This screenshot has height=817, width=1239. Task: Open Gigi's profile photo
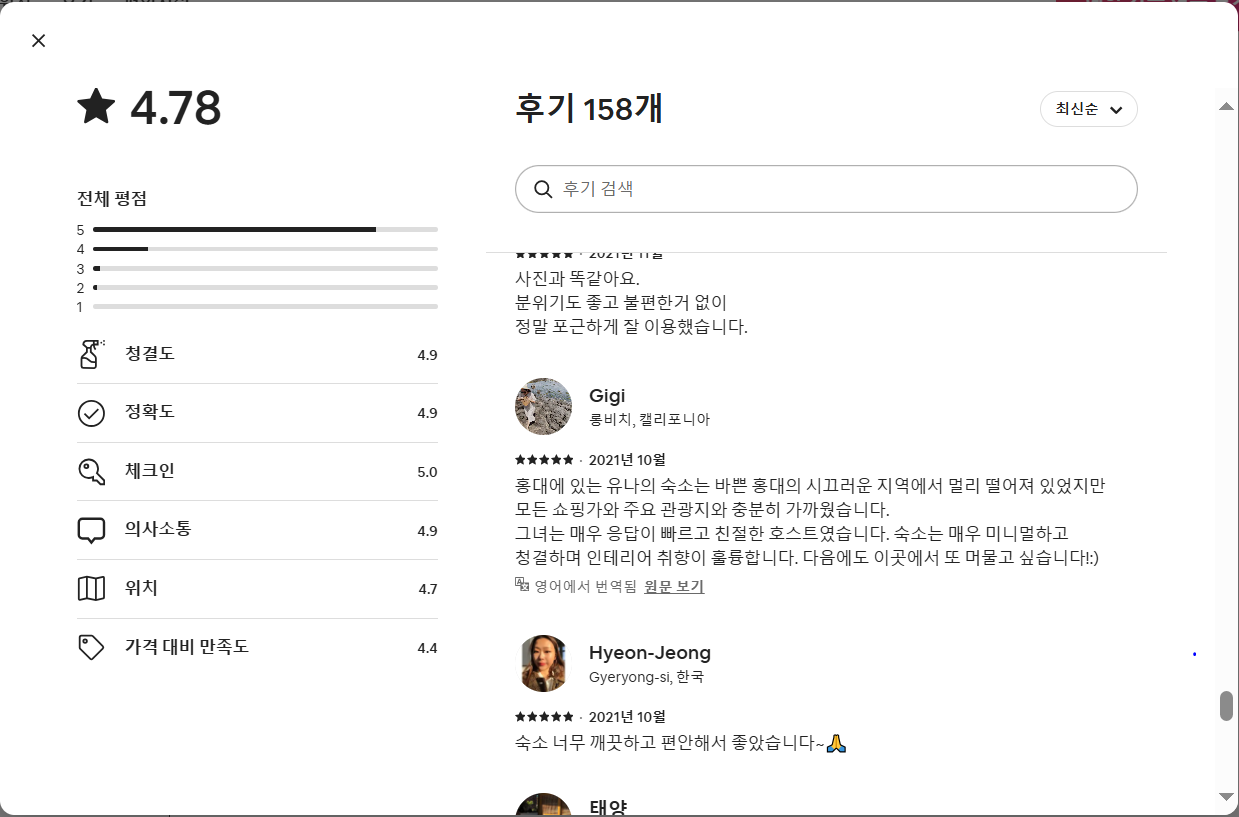[x=543, y=406]
